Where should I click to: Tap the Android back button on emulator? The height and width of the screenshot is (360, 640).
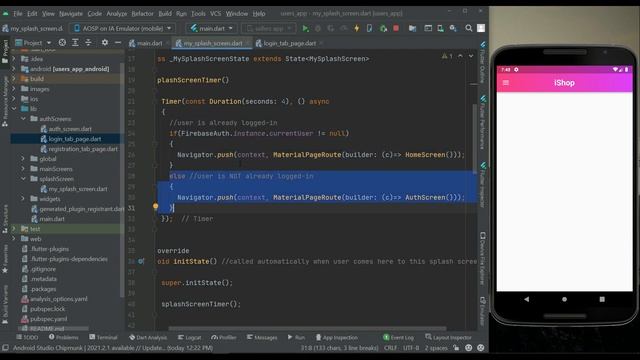coord(527,299)
